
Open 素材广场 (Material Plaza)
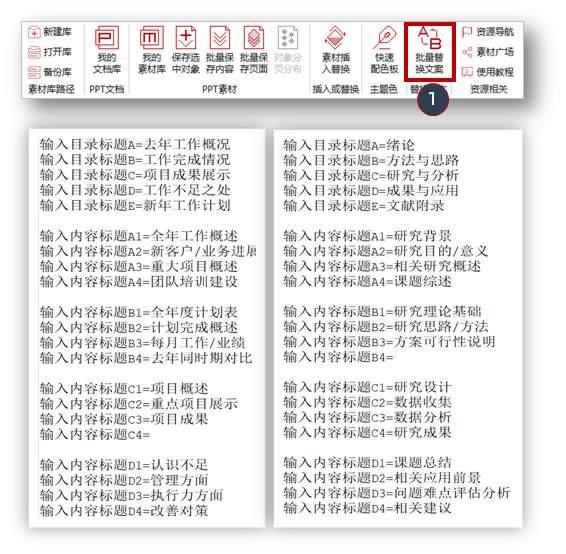pos(488,52)
